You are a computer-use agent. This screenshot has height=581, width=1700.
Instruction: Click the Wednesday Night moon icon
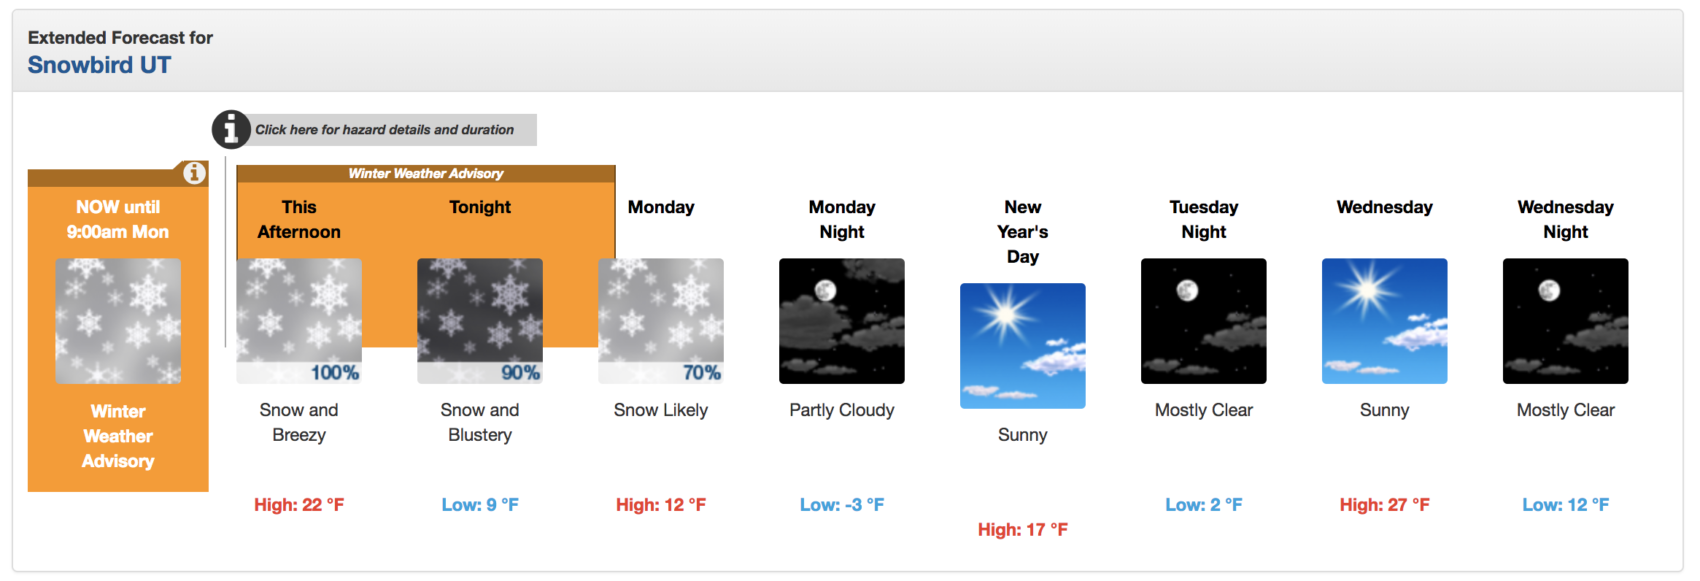[x=1566, y=321]
